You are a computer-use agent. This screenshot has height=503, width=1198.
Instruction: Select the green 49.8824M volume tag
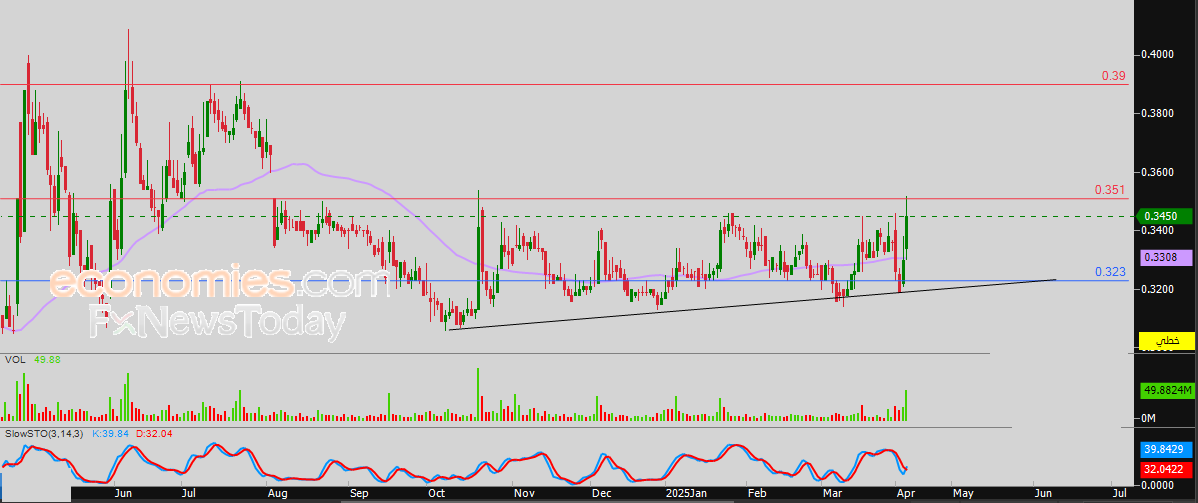1166,391
